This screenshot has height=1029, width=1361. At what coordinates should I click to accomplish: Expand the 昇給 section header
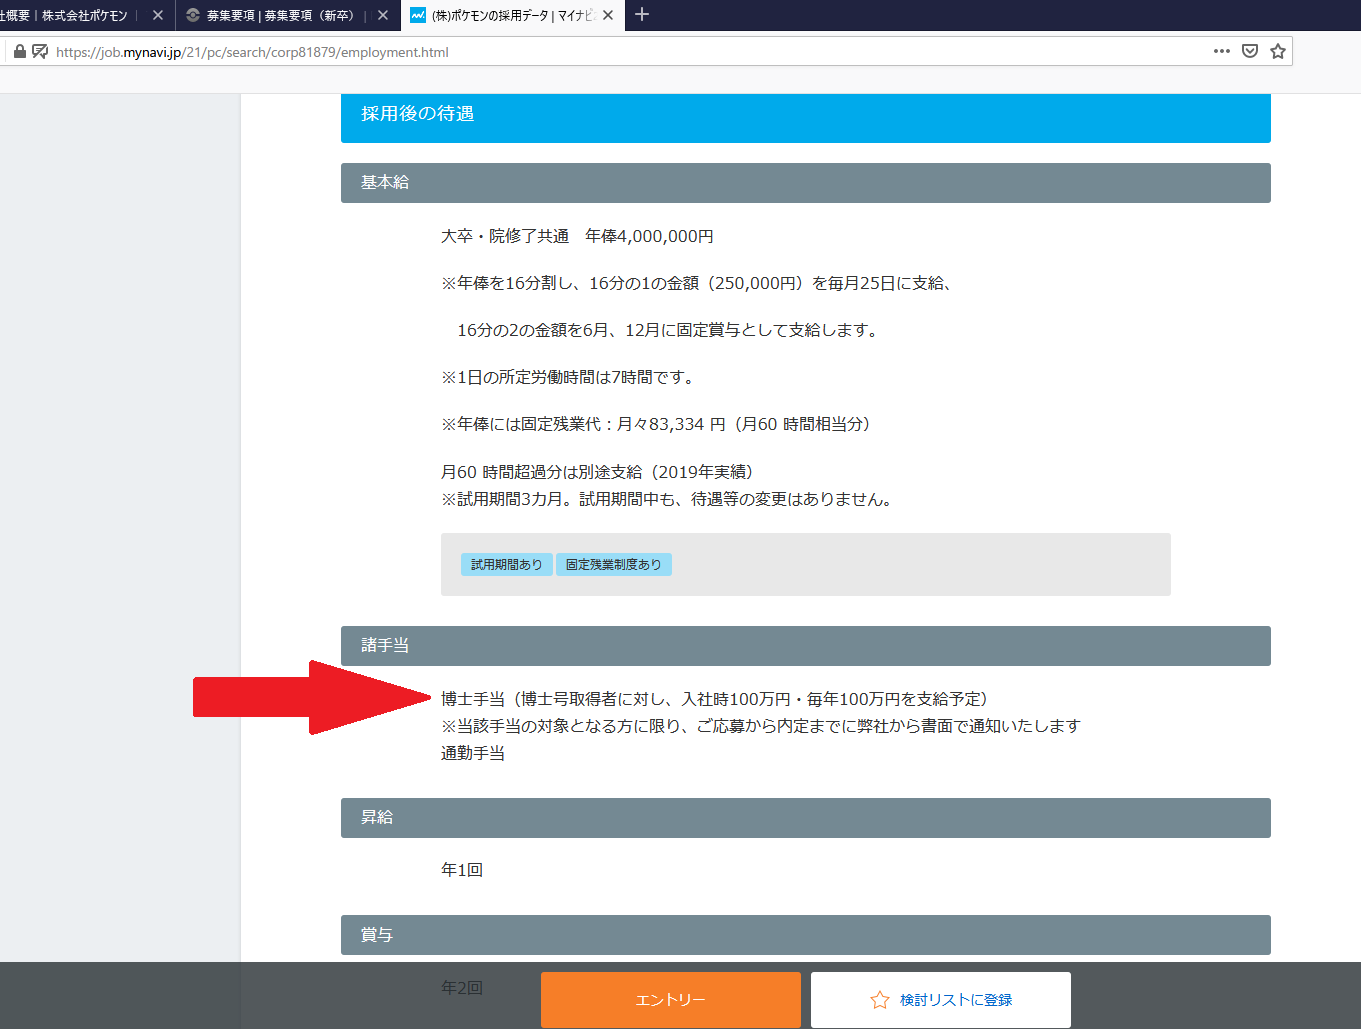(x=805, y=817)
